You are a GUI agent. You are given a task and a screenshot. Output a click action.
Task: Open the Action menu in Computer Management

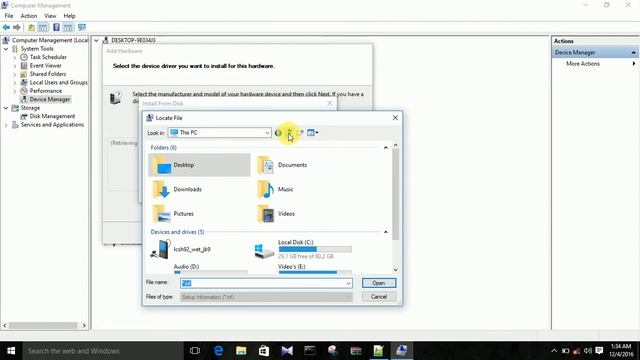click(x=29, y=16)
